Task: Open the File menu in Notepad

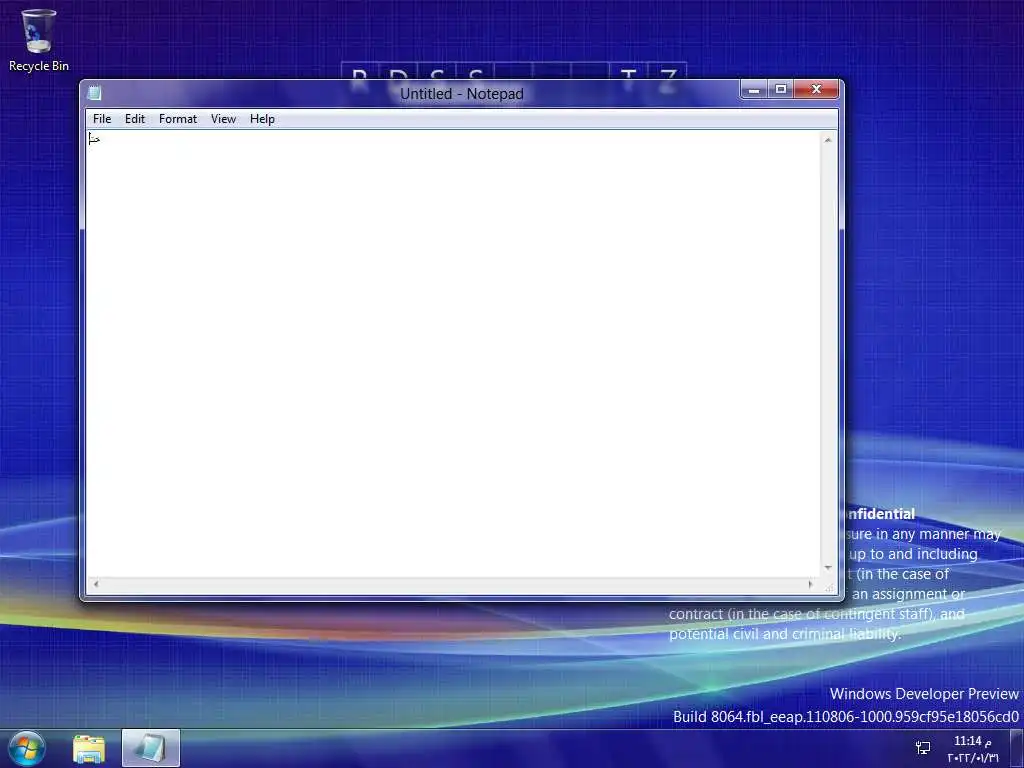Action: (102, 119)
